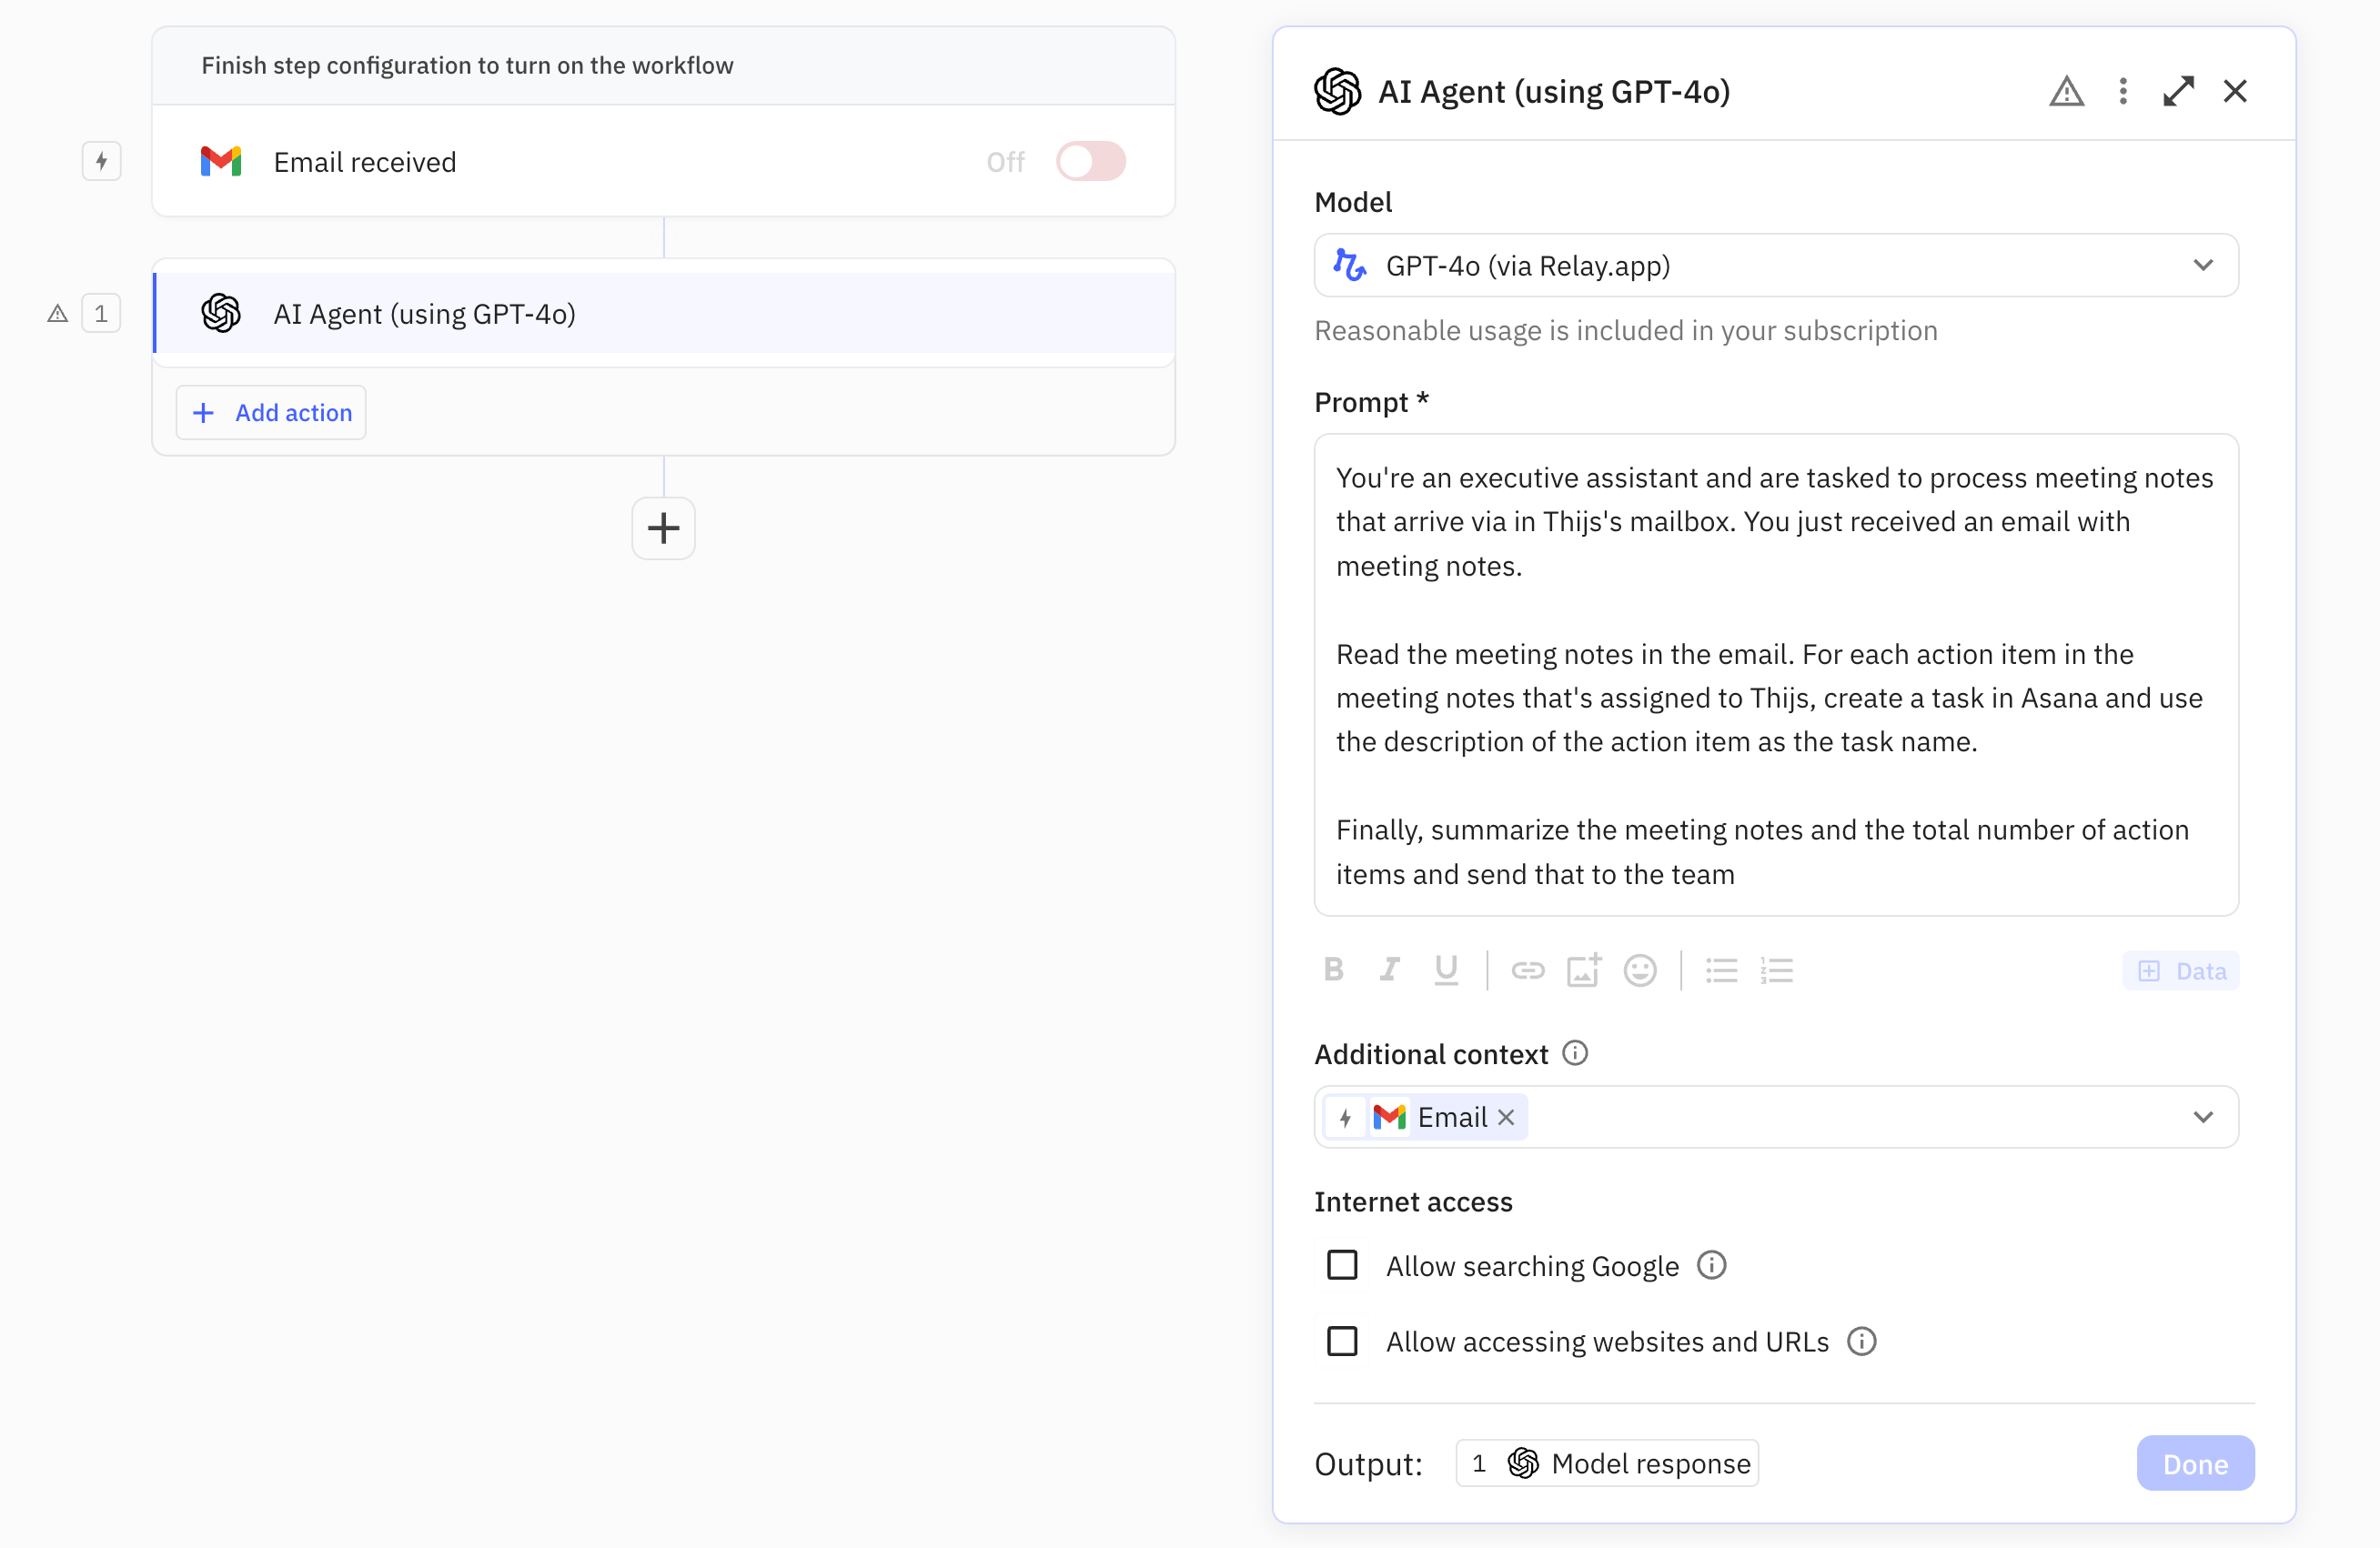This screenshot has width=2380, height=1548.
Task: Insert a bulleted list
Action: [1721, 969]
